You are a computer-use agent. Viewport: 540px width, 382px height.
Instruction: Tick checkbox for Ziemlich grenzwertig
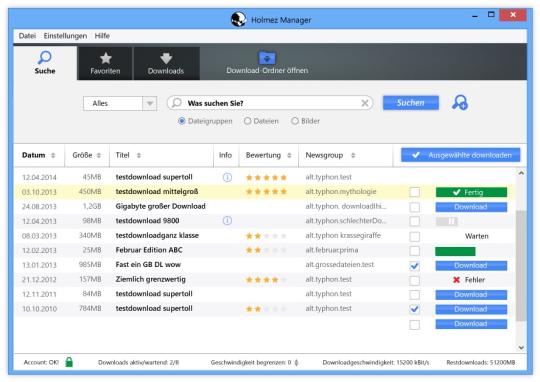[x=415, y=280]
